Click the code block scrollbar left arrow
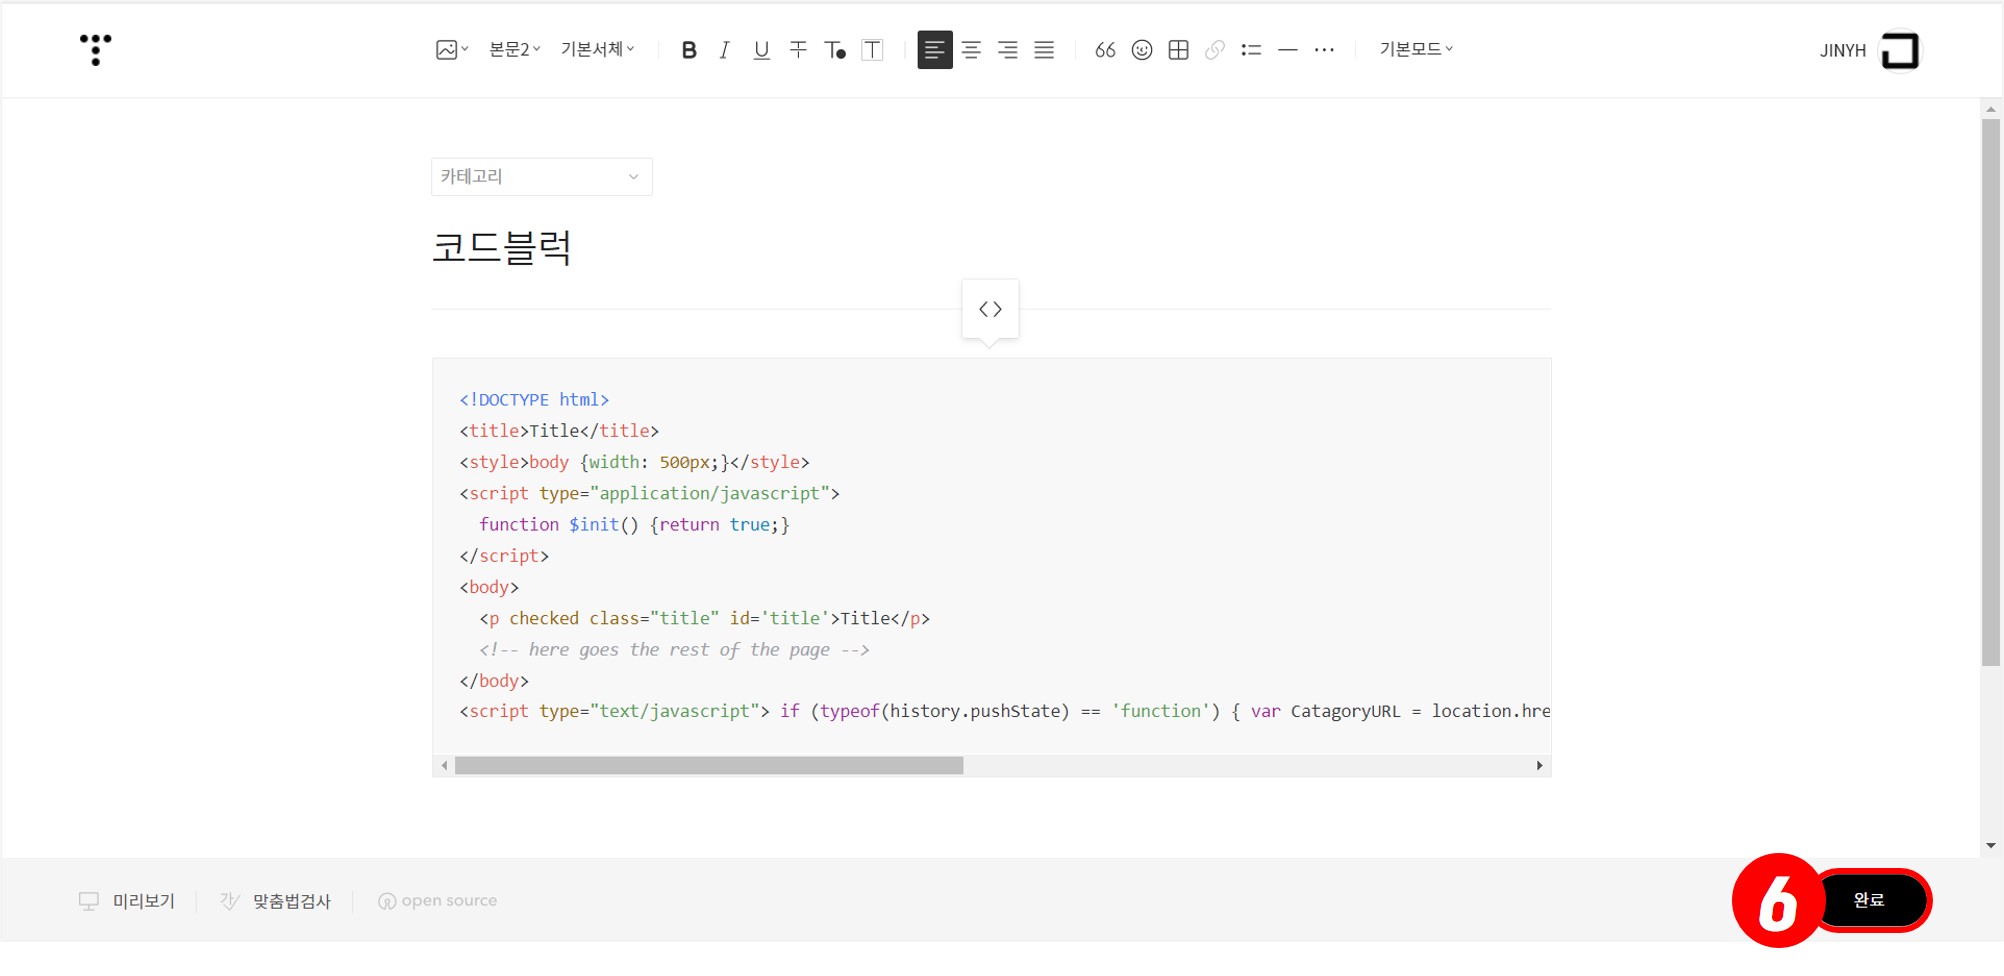The image size is (2004, 976). point(444,766)
